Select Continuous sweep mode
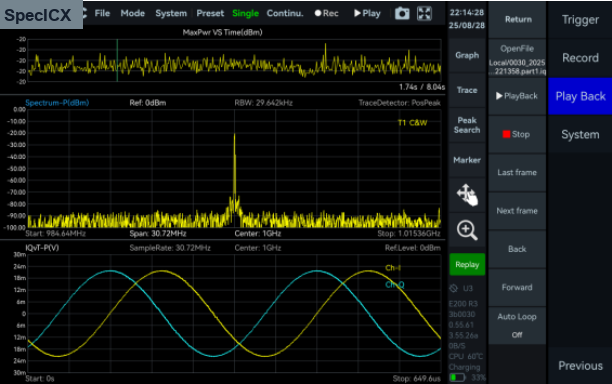 click(x=285, y=13)
